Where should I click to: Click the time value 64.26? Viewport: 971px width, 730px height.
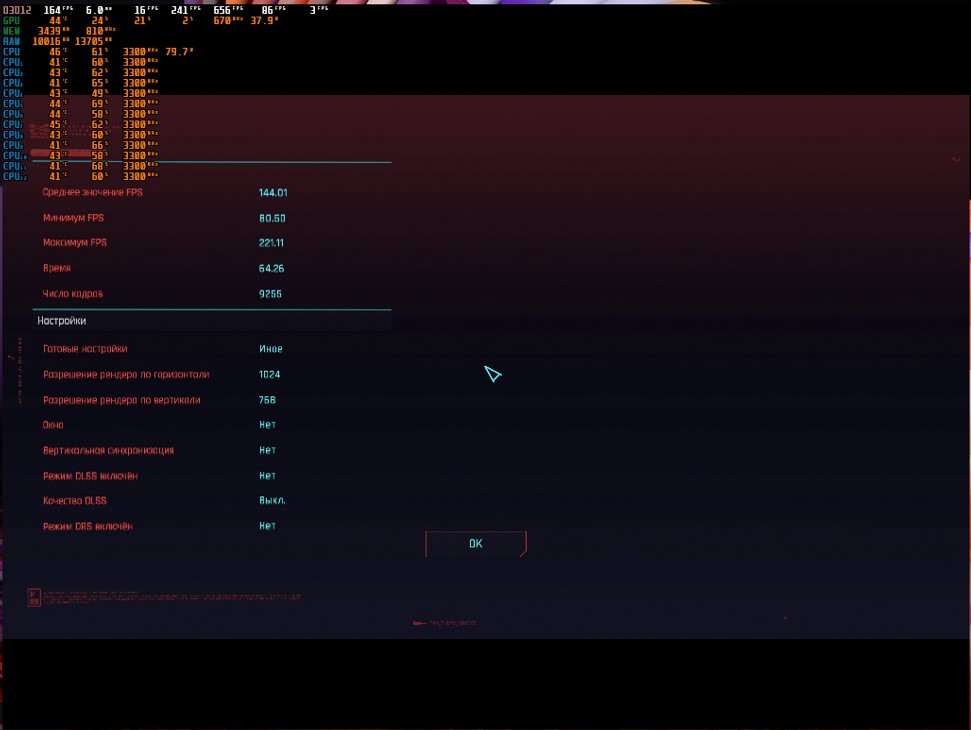point(271,268)
